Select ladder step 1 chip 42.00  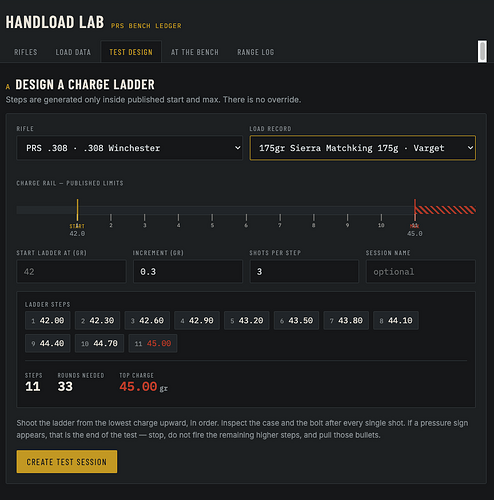point(48,321)
